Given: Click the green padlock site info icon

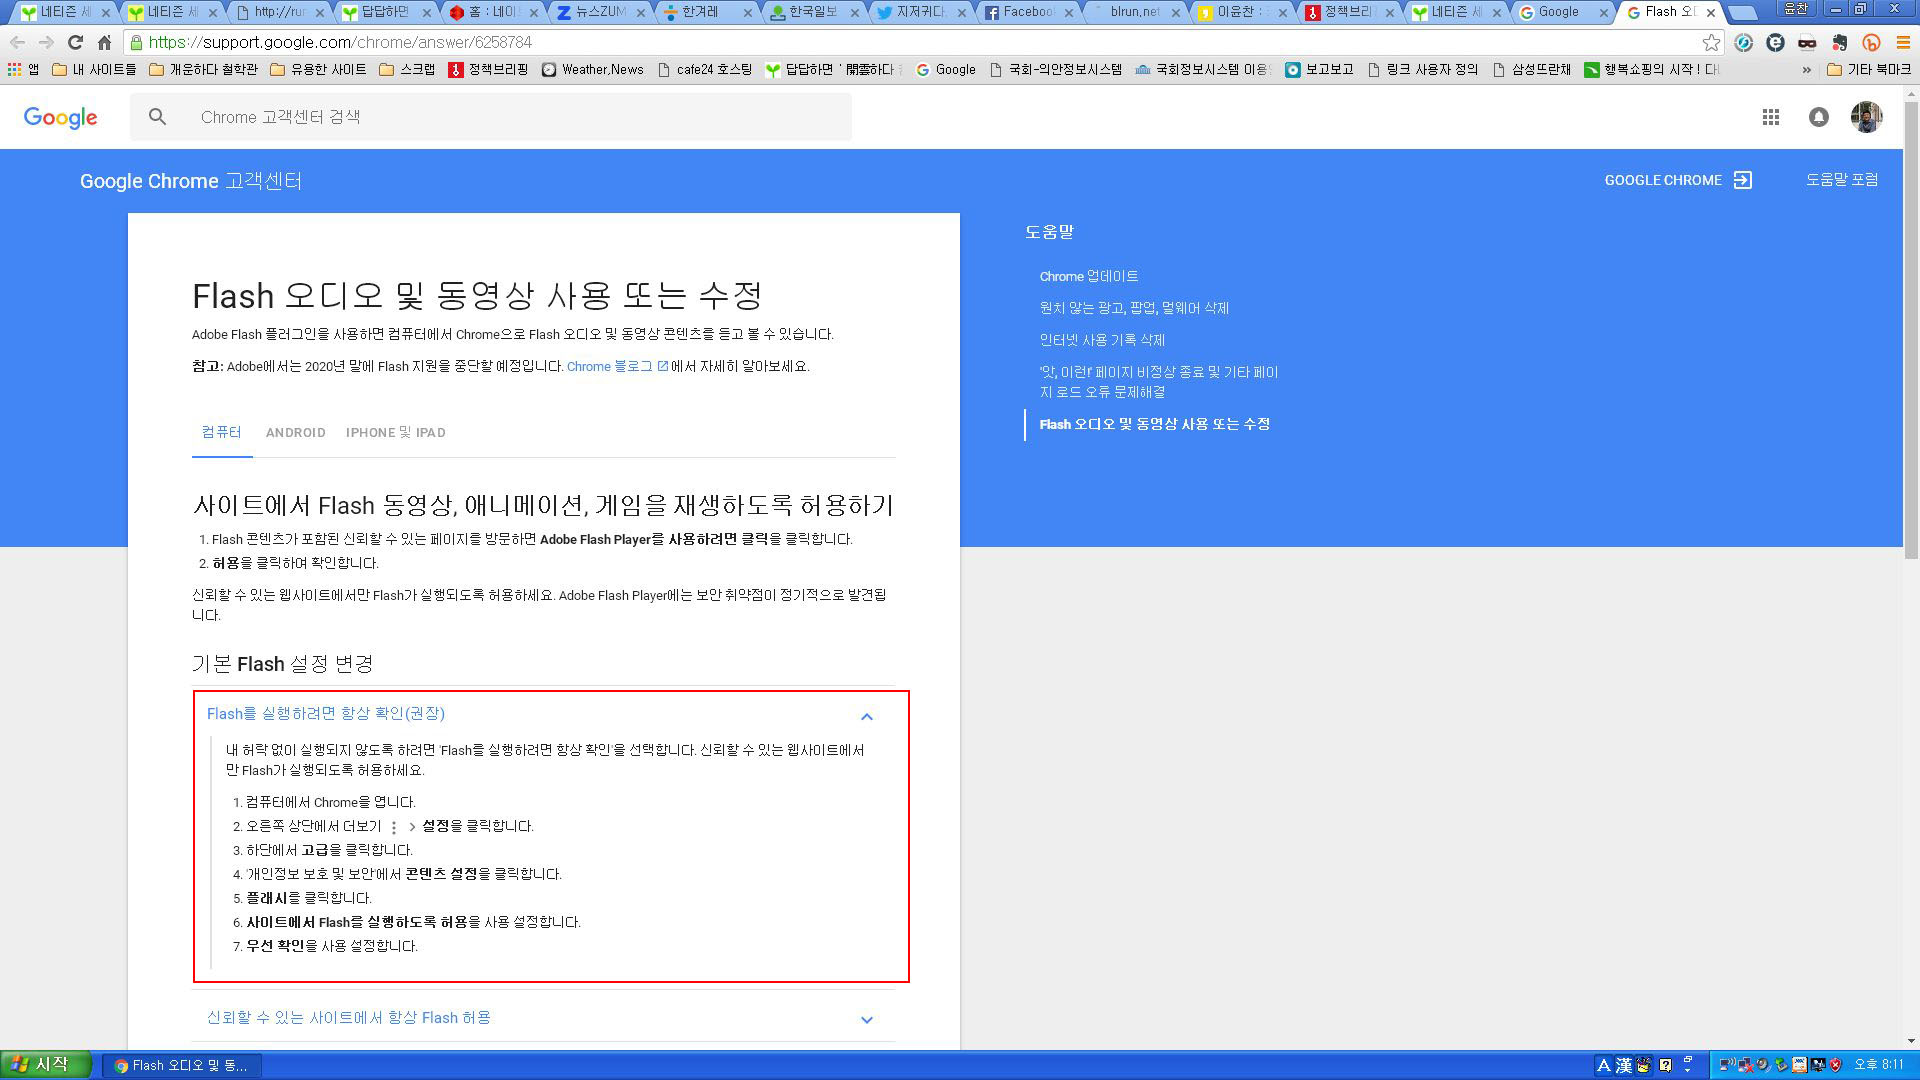Looking at the screenshot, I should (x=136, y=43).
